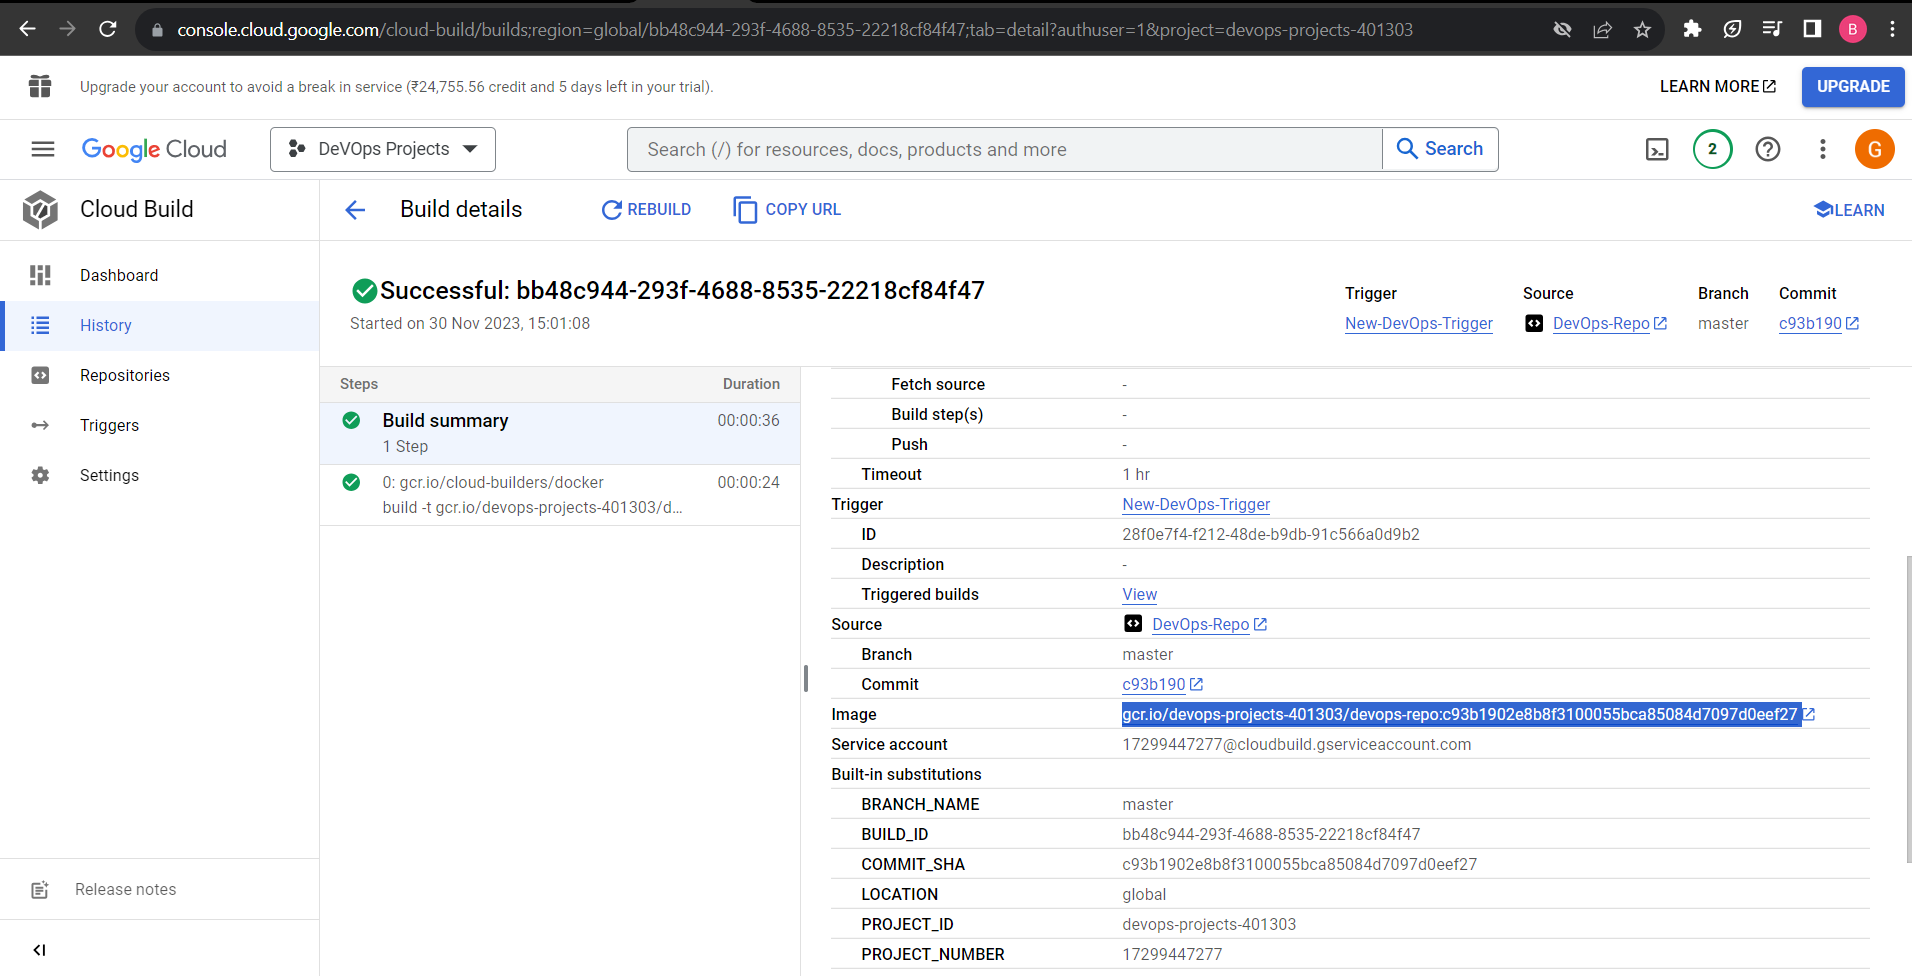
Task: Select the gcr.io/cloud-builders/docker step row
Action: coord(560,495)
